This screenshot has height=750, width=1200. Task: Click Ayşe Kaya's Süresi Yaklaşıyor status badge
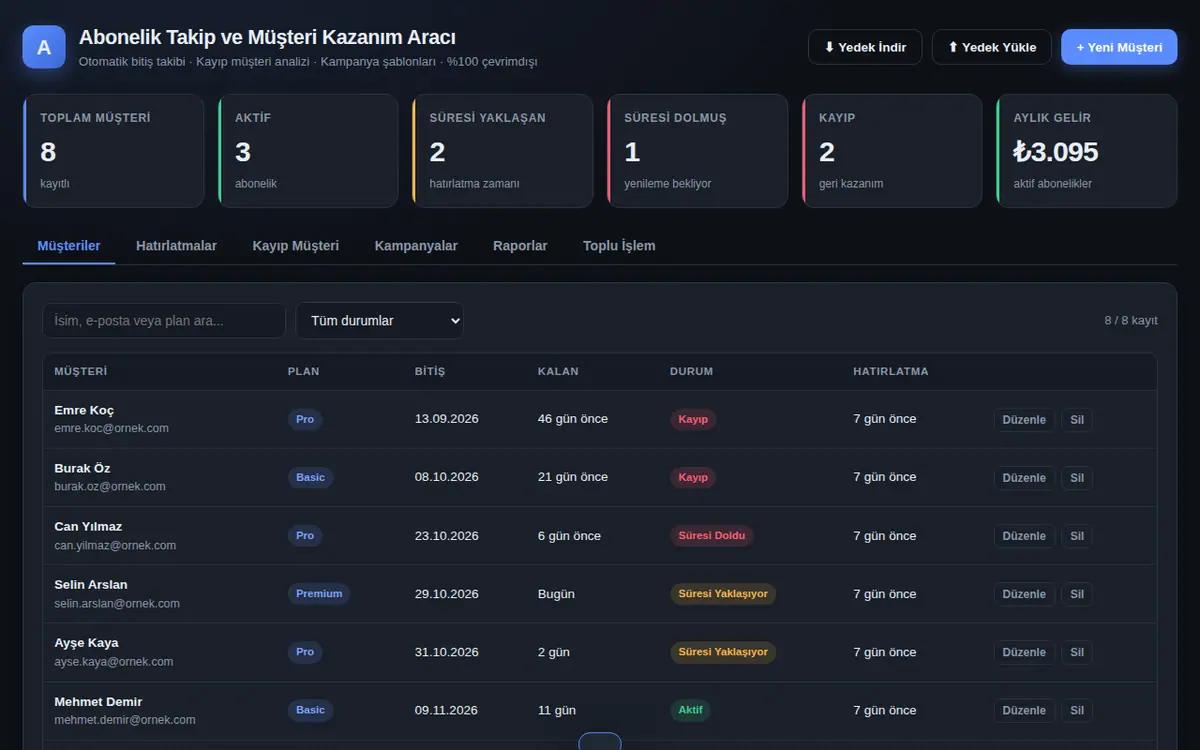pos(723,652)
